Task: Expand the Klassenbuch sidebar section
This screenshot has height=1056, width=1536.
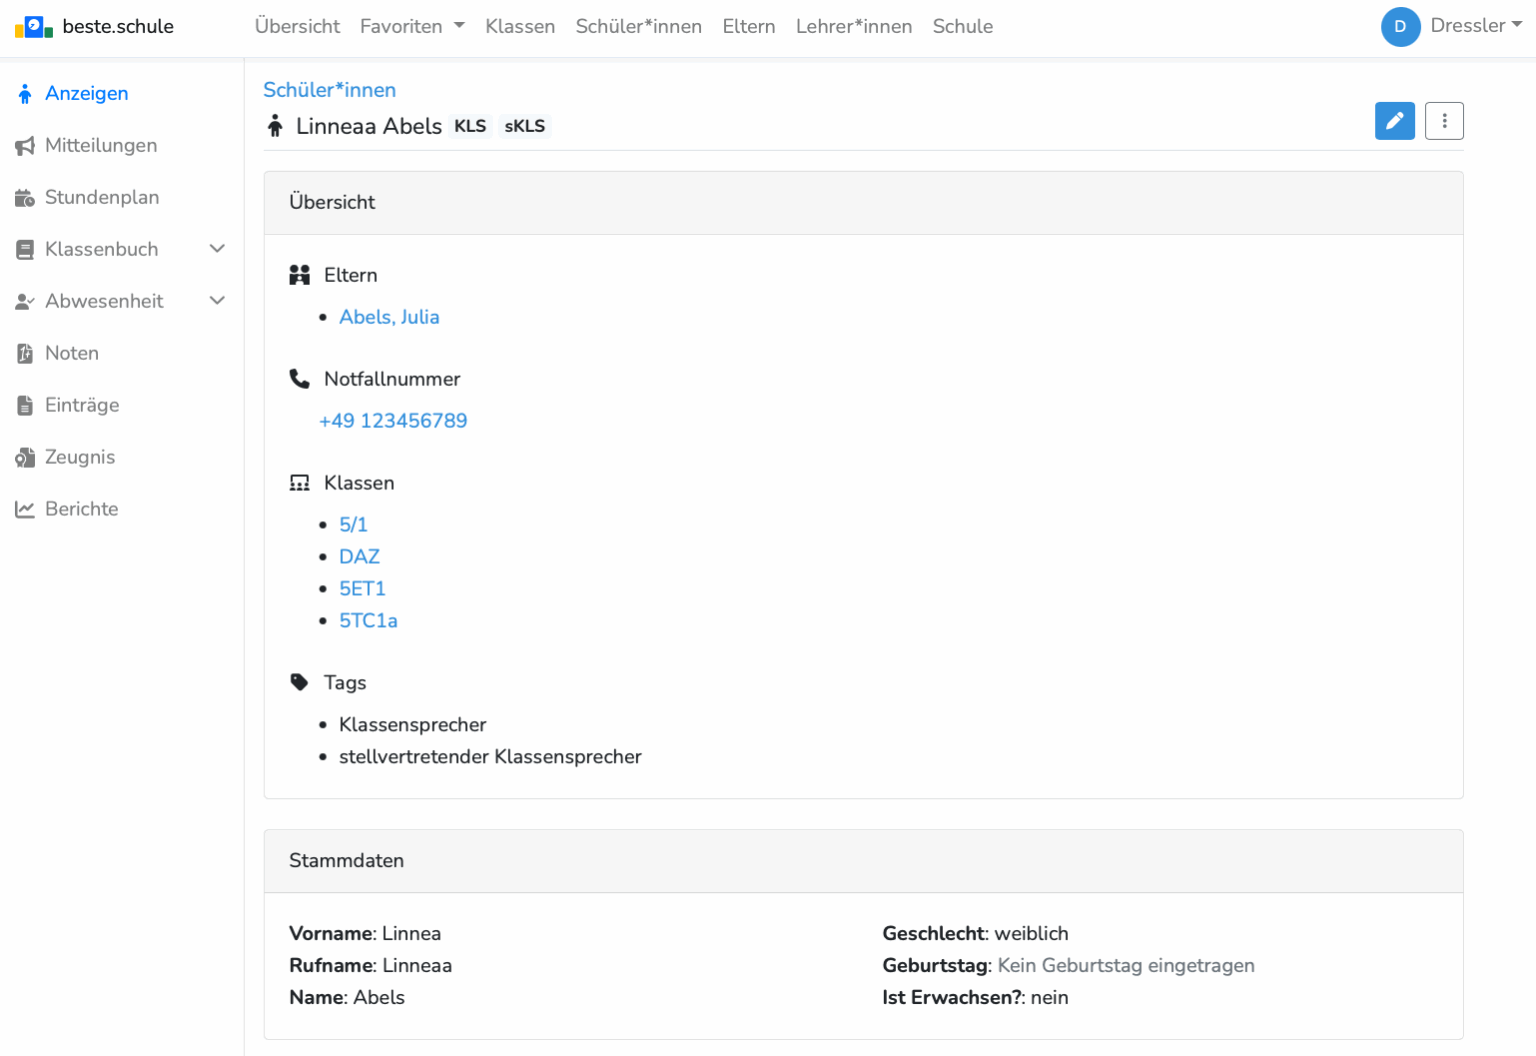Action: (217, 249)
